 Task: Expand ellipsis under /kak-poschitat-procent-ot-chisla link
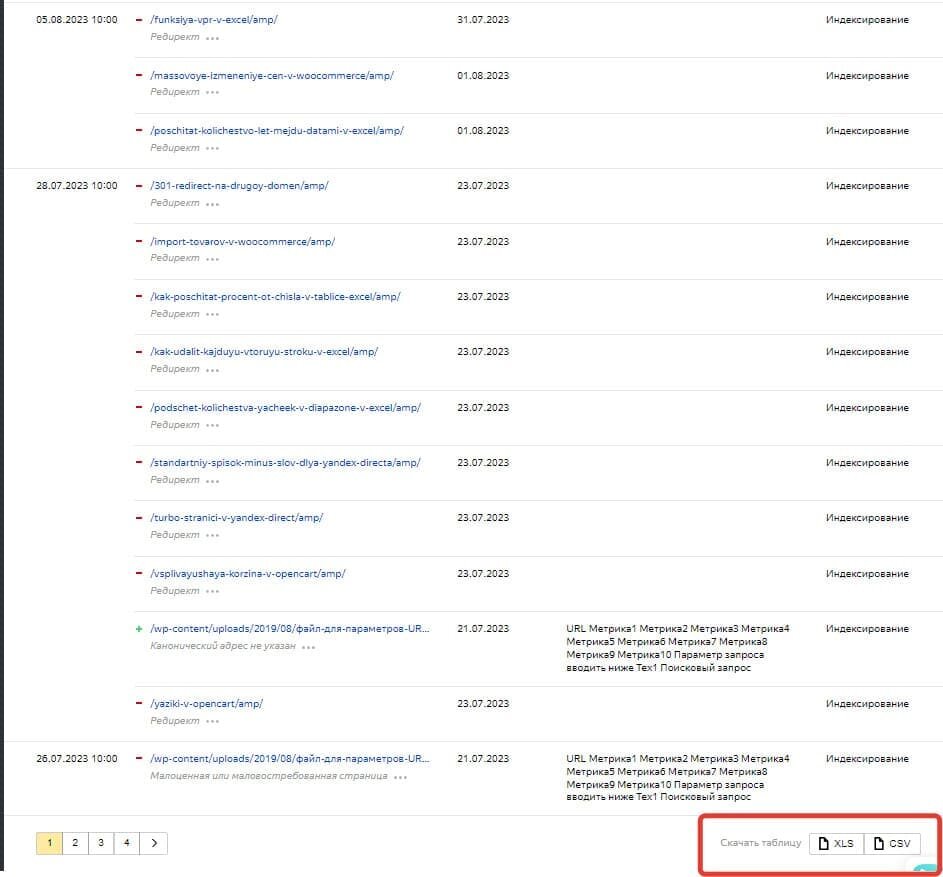click(212, 315)
